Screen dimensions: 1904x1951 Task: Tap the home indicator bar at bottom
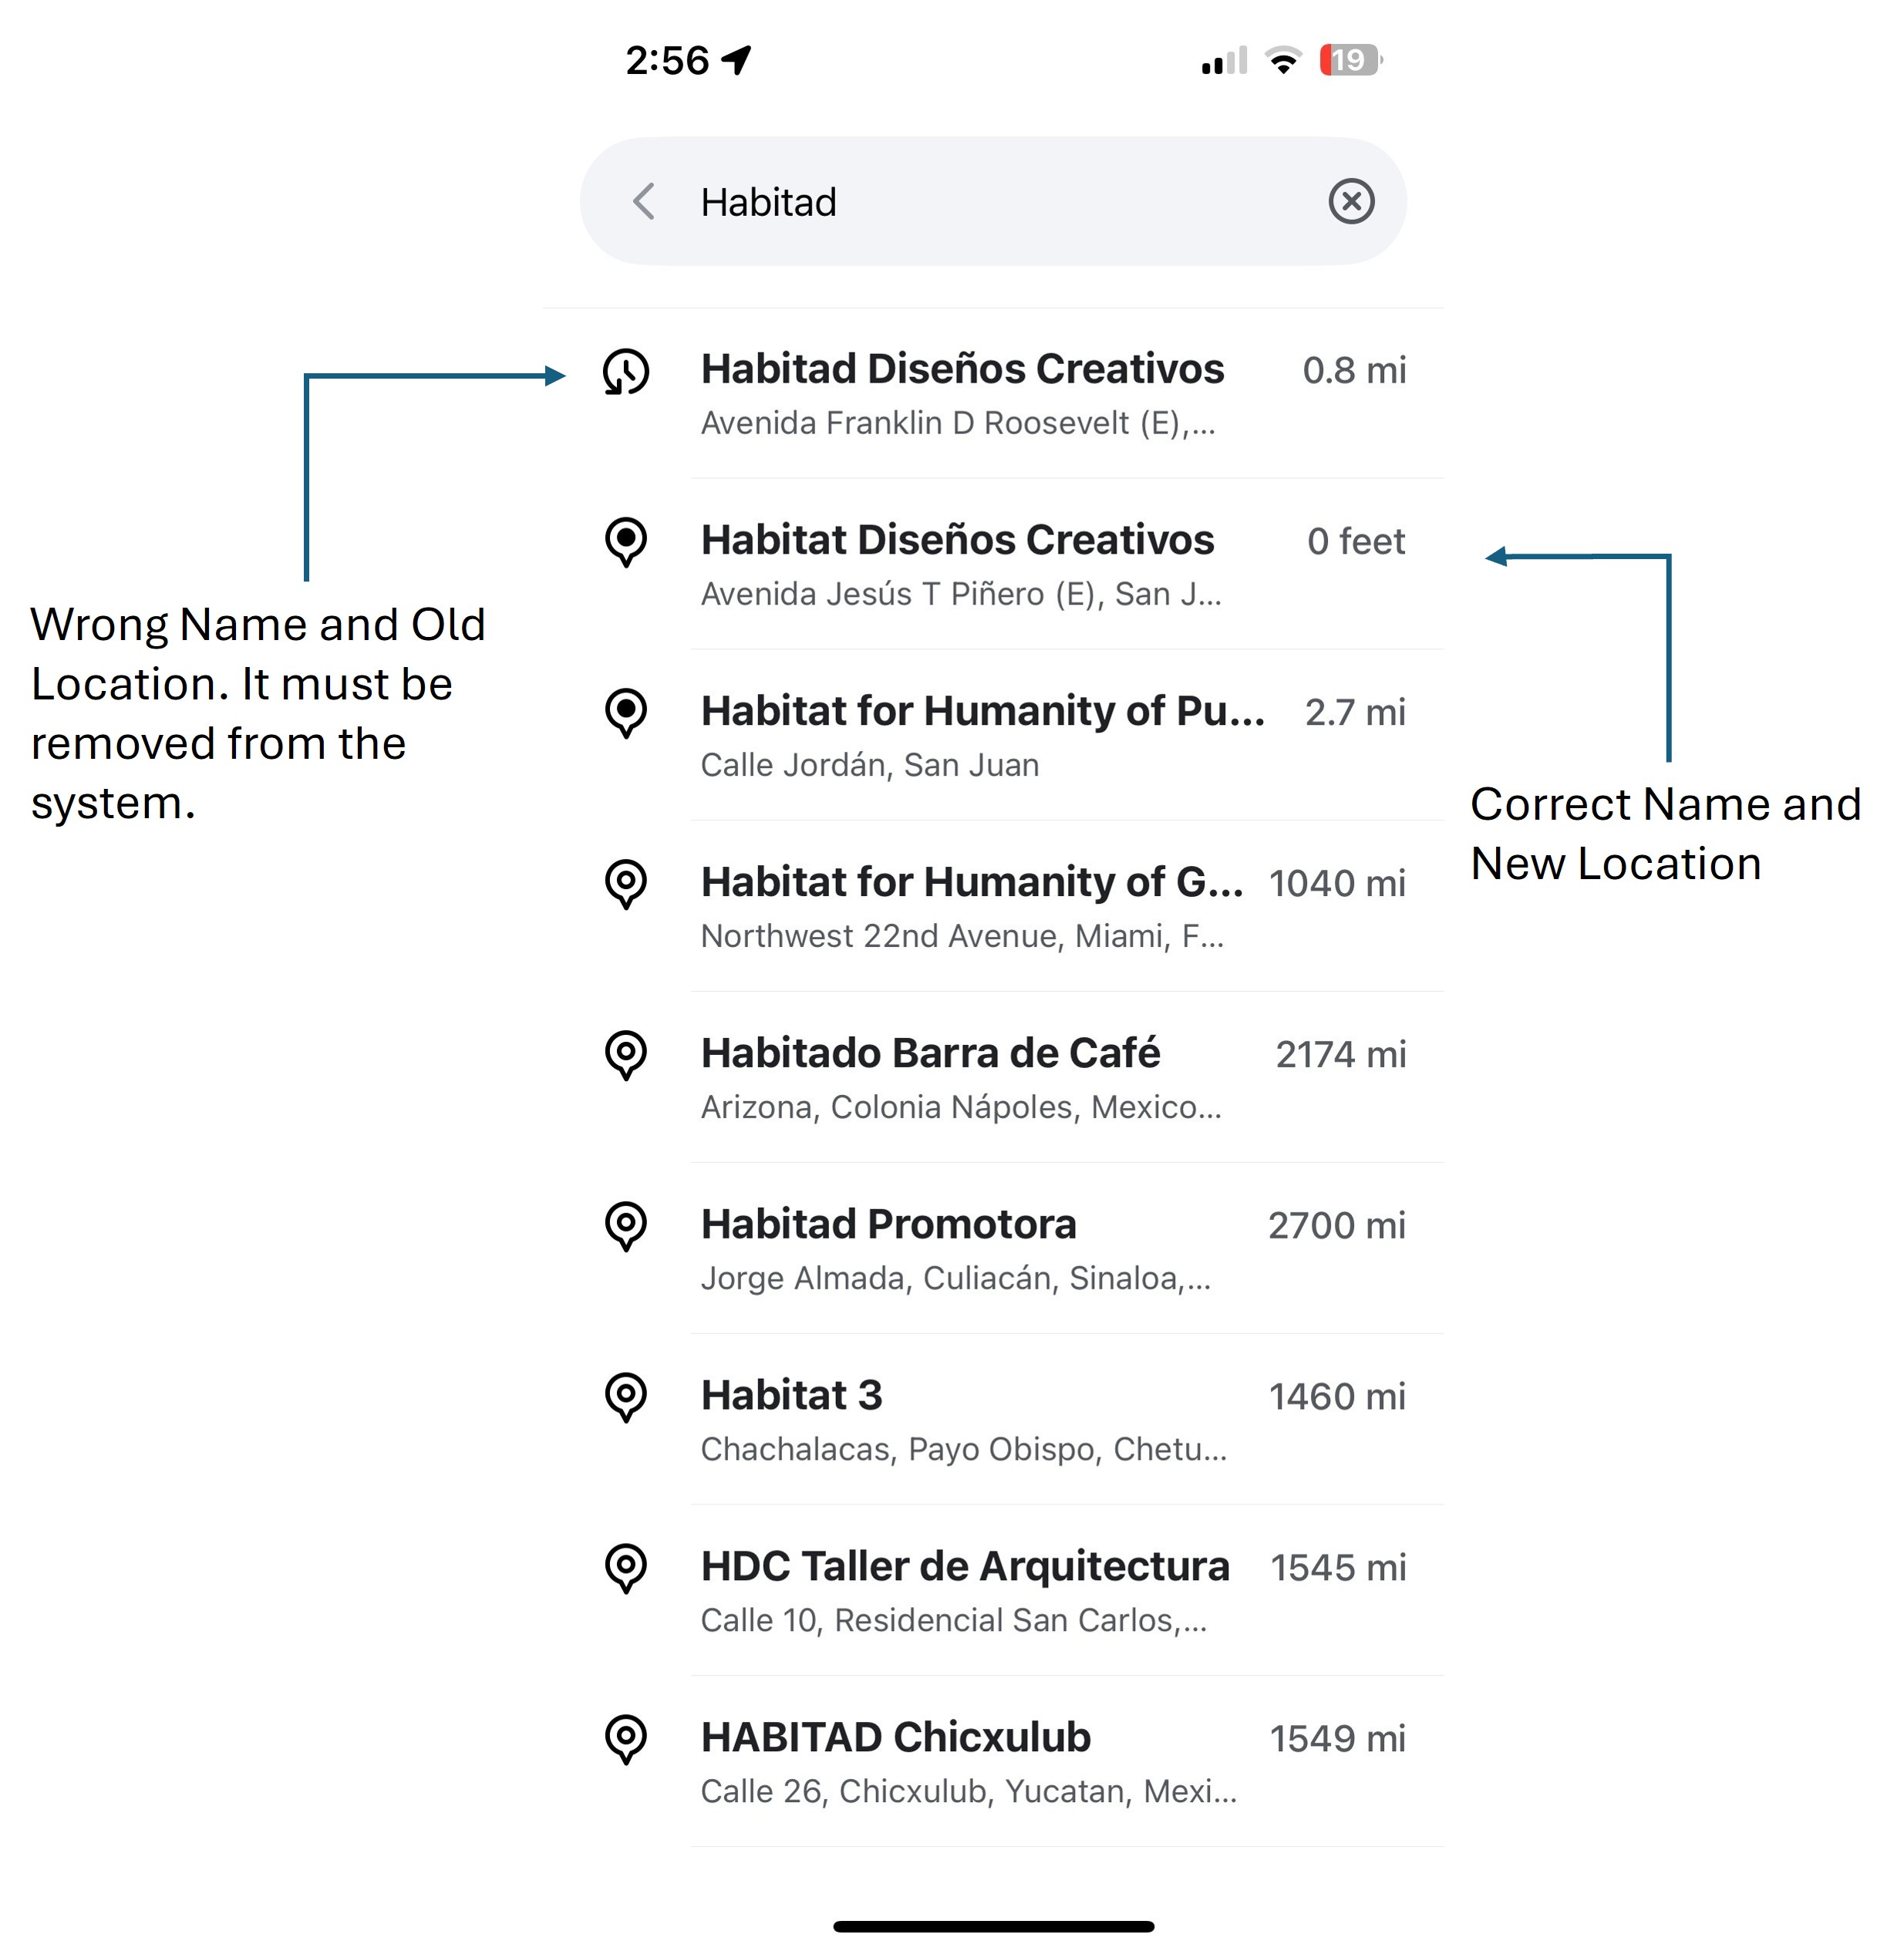point(993,1926)
